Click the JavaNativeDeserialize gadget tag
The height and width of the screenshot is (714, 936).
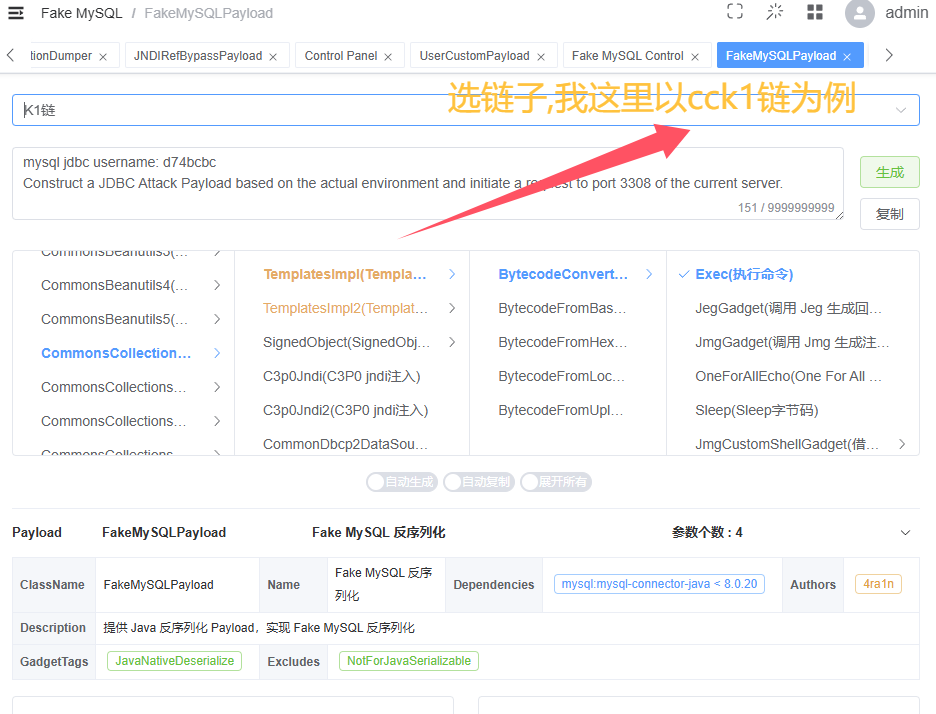[174, 661]
